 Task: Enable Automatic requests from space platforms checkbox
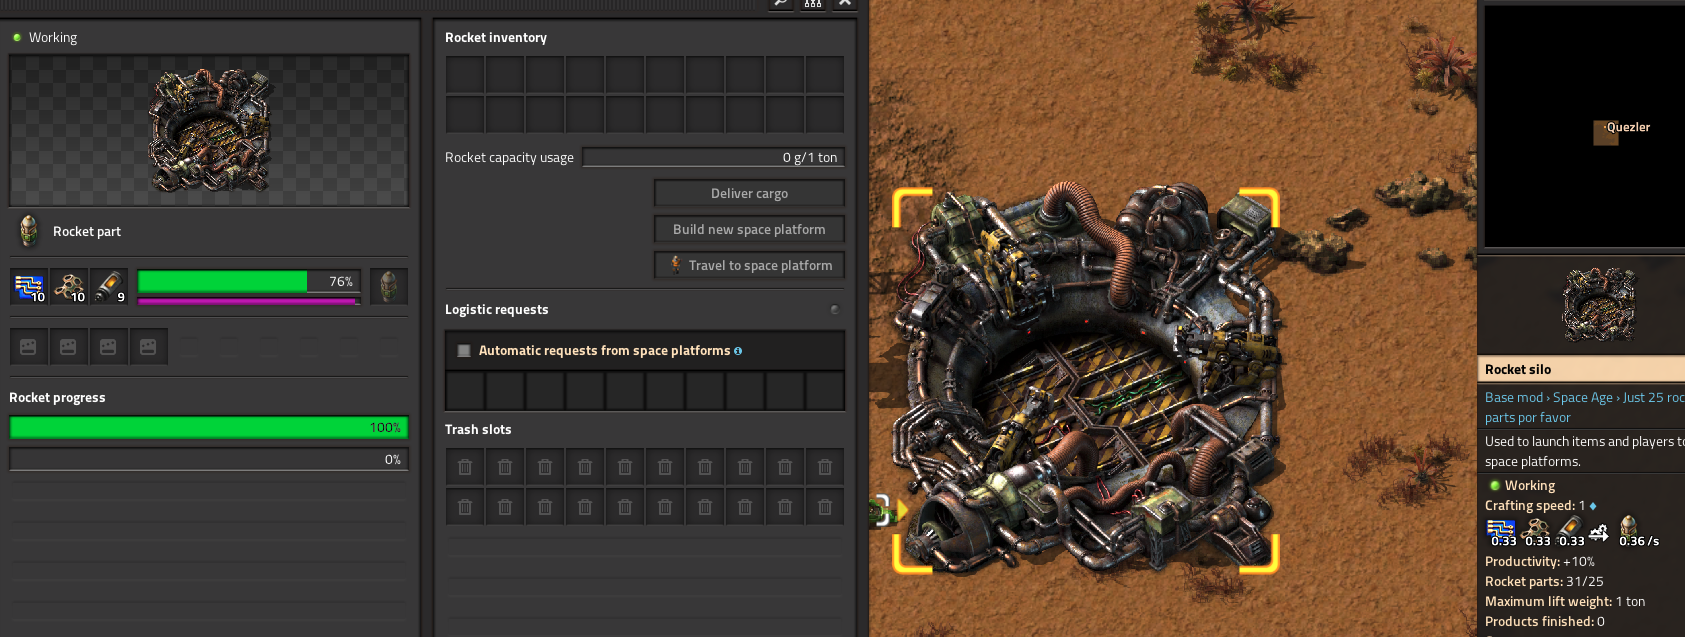tap(464, 351)
